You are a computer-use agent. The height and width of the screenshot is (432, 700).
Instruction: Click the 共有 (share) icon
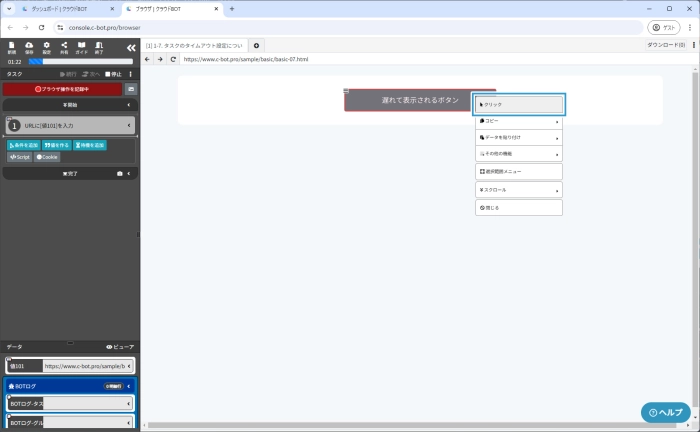(64, 47)
